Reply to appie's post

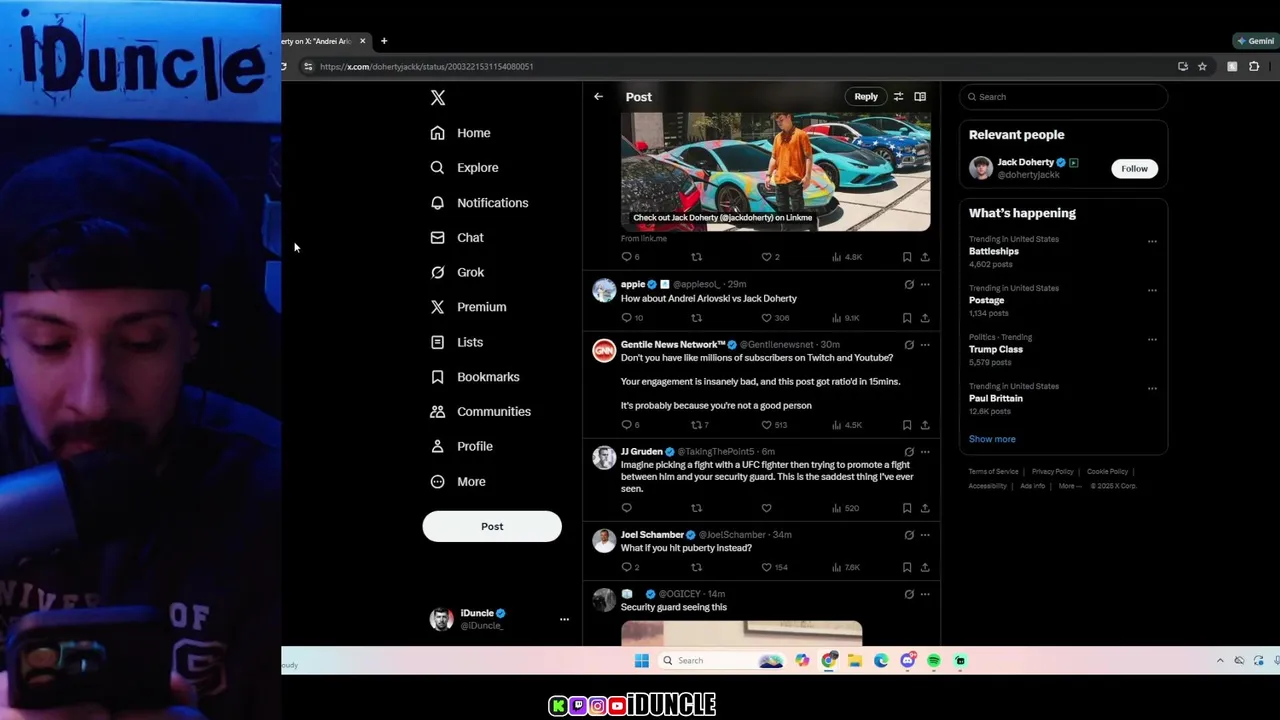click(627, 318)
